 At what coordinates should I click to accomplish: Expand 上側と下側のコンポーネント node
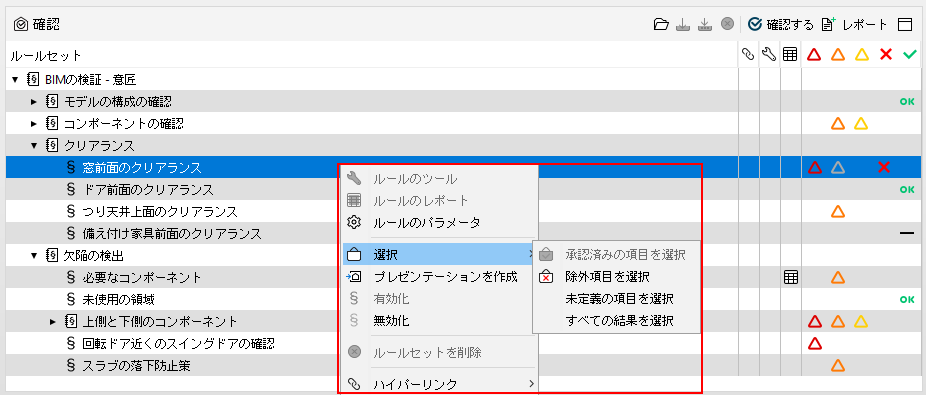tap(53, 322)
